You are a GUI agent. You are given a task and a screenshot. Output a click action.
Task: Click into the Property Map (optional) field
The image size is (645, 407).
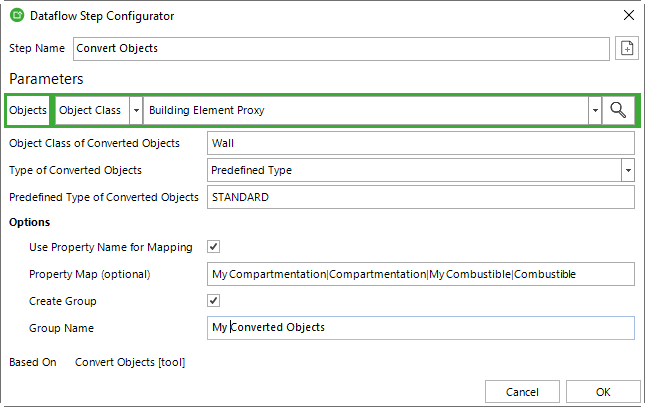(420, 274)
